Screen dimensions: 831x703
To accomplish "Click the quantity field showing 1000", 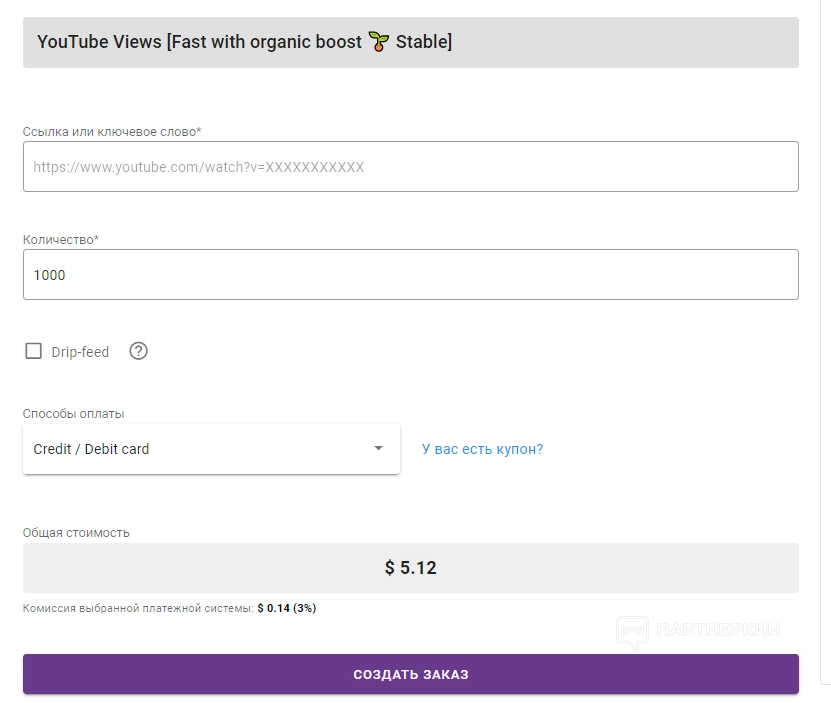I will (x=410, y=275).
